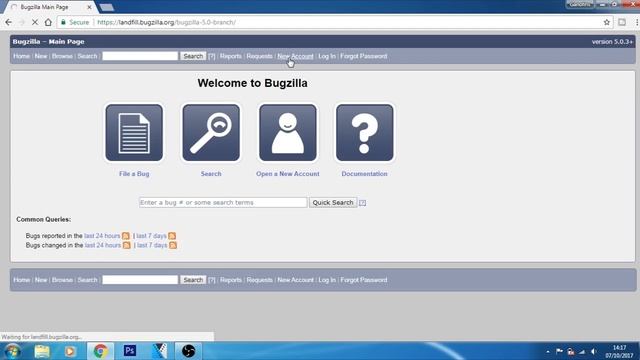640x360 pixels.
Task: Focus the top header search field
Action: (140, 56)
